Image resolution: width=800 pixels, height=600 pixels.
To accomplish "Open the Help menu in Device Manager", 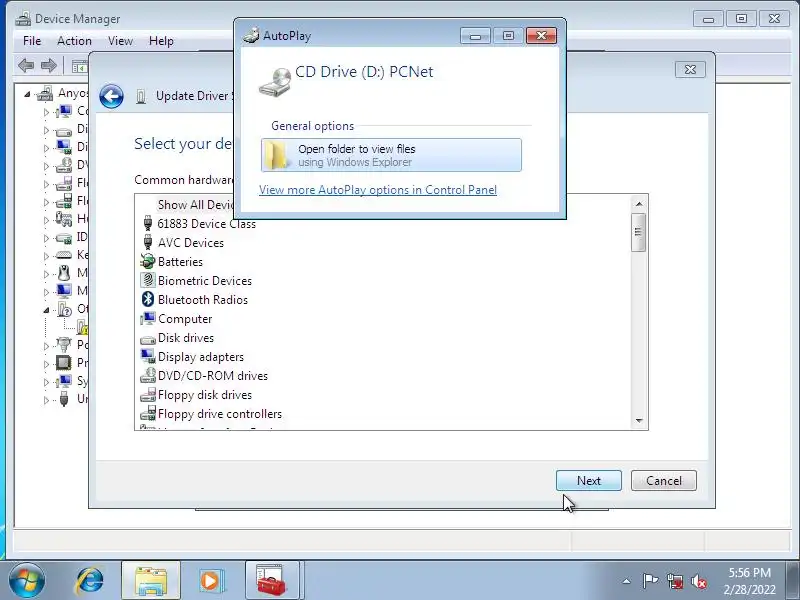I will pos(161,41).
